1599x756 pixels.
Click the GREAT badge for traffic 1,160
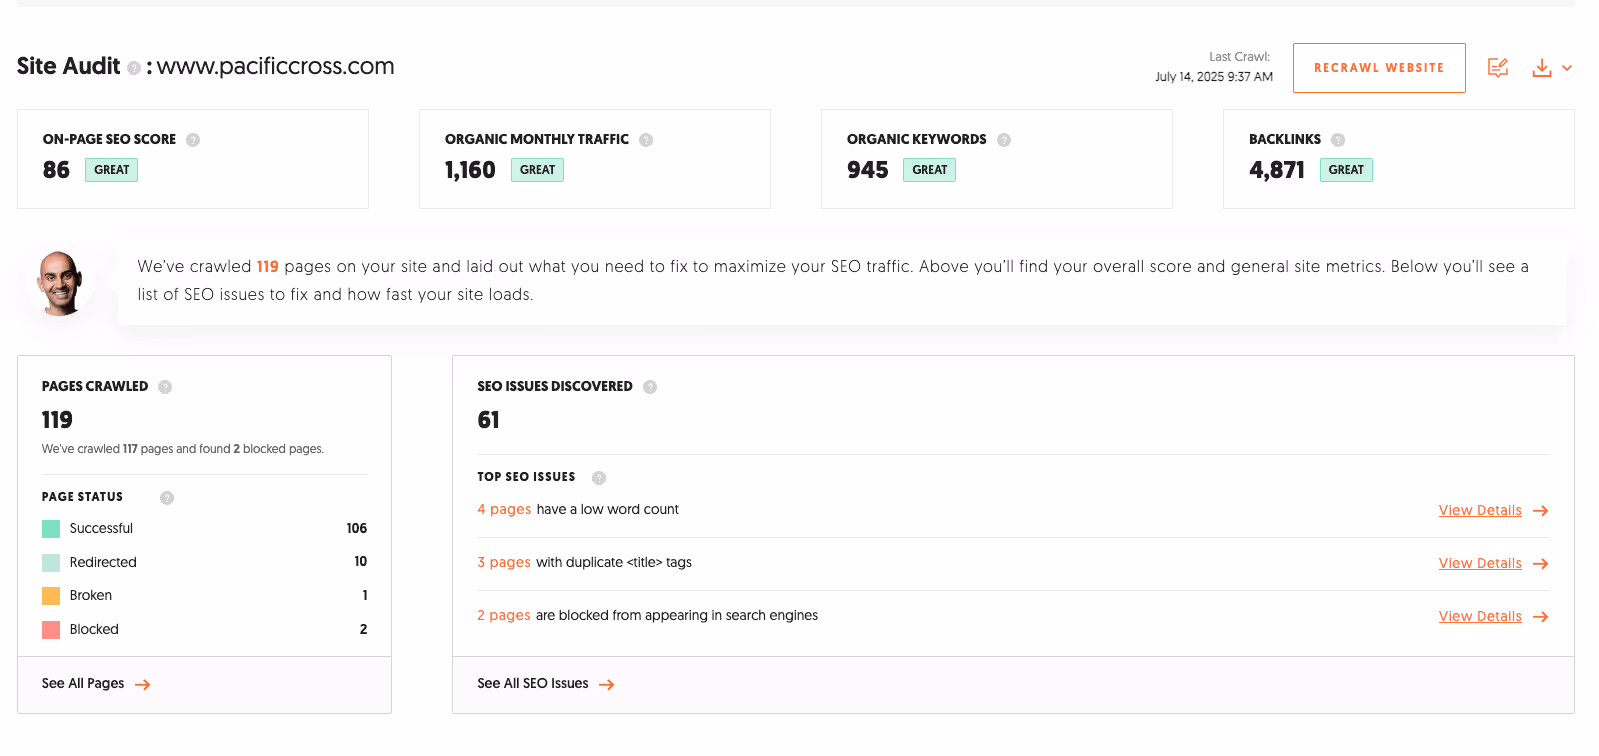point(537,170)
